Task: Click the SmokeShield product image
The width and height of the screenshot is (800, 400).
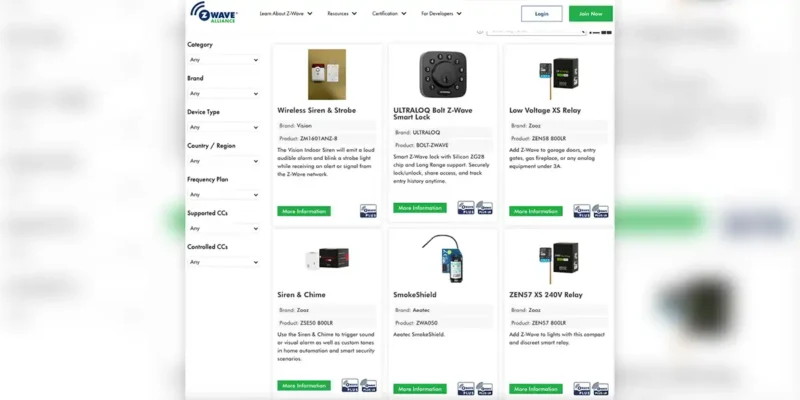Action: coord(443,259)
